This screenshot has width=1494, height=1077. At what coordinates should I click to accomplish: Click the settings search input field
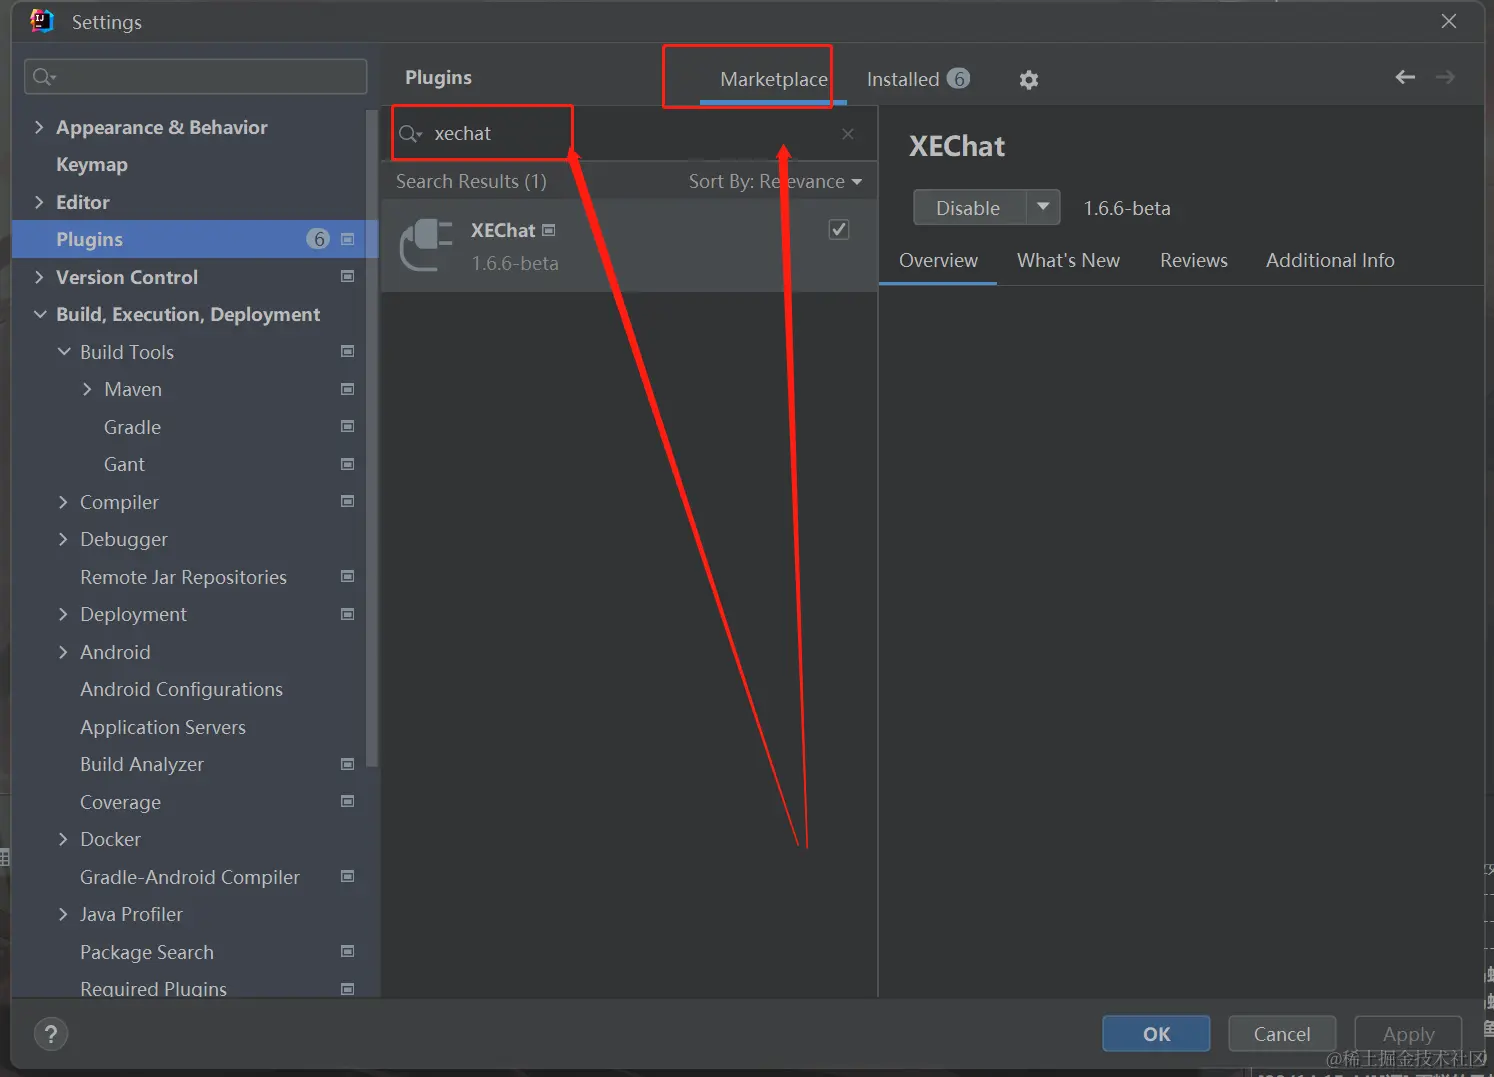pos(196,77)
